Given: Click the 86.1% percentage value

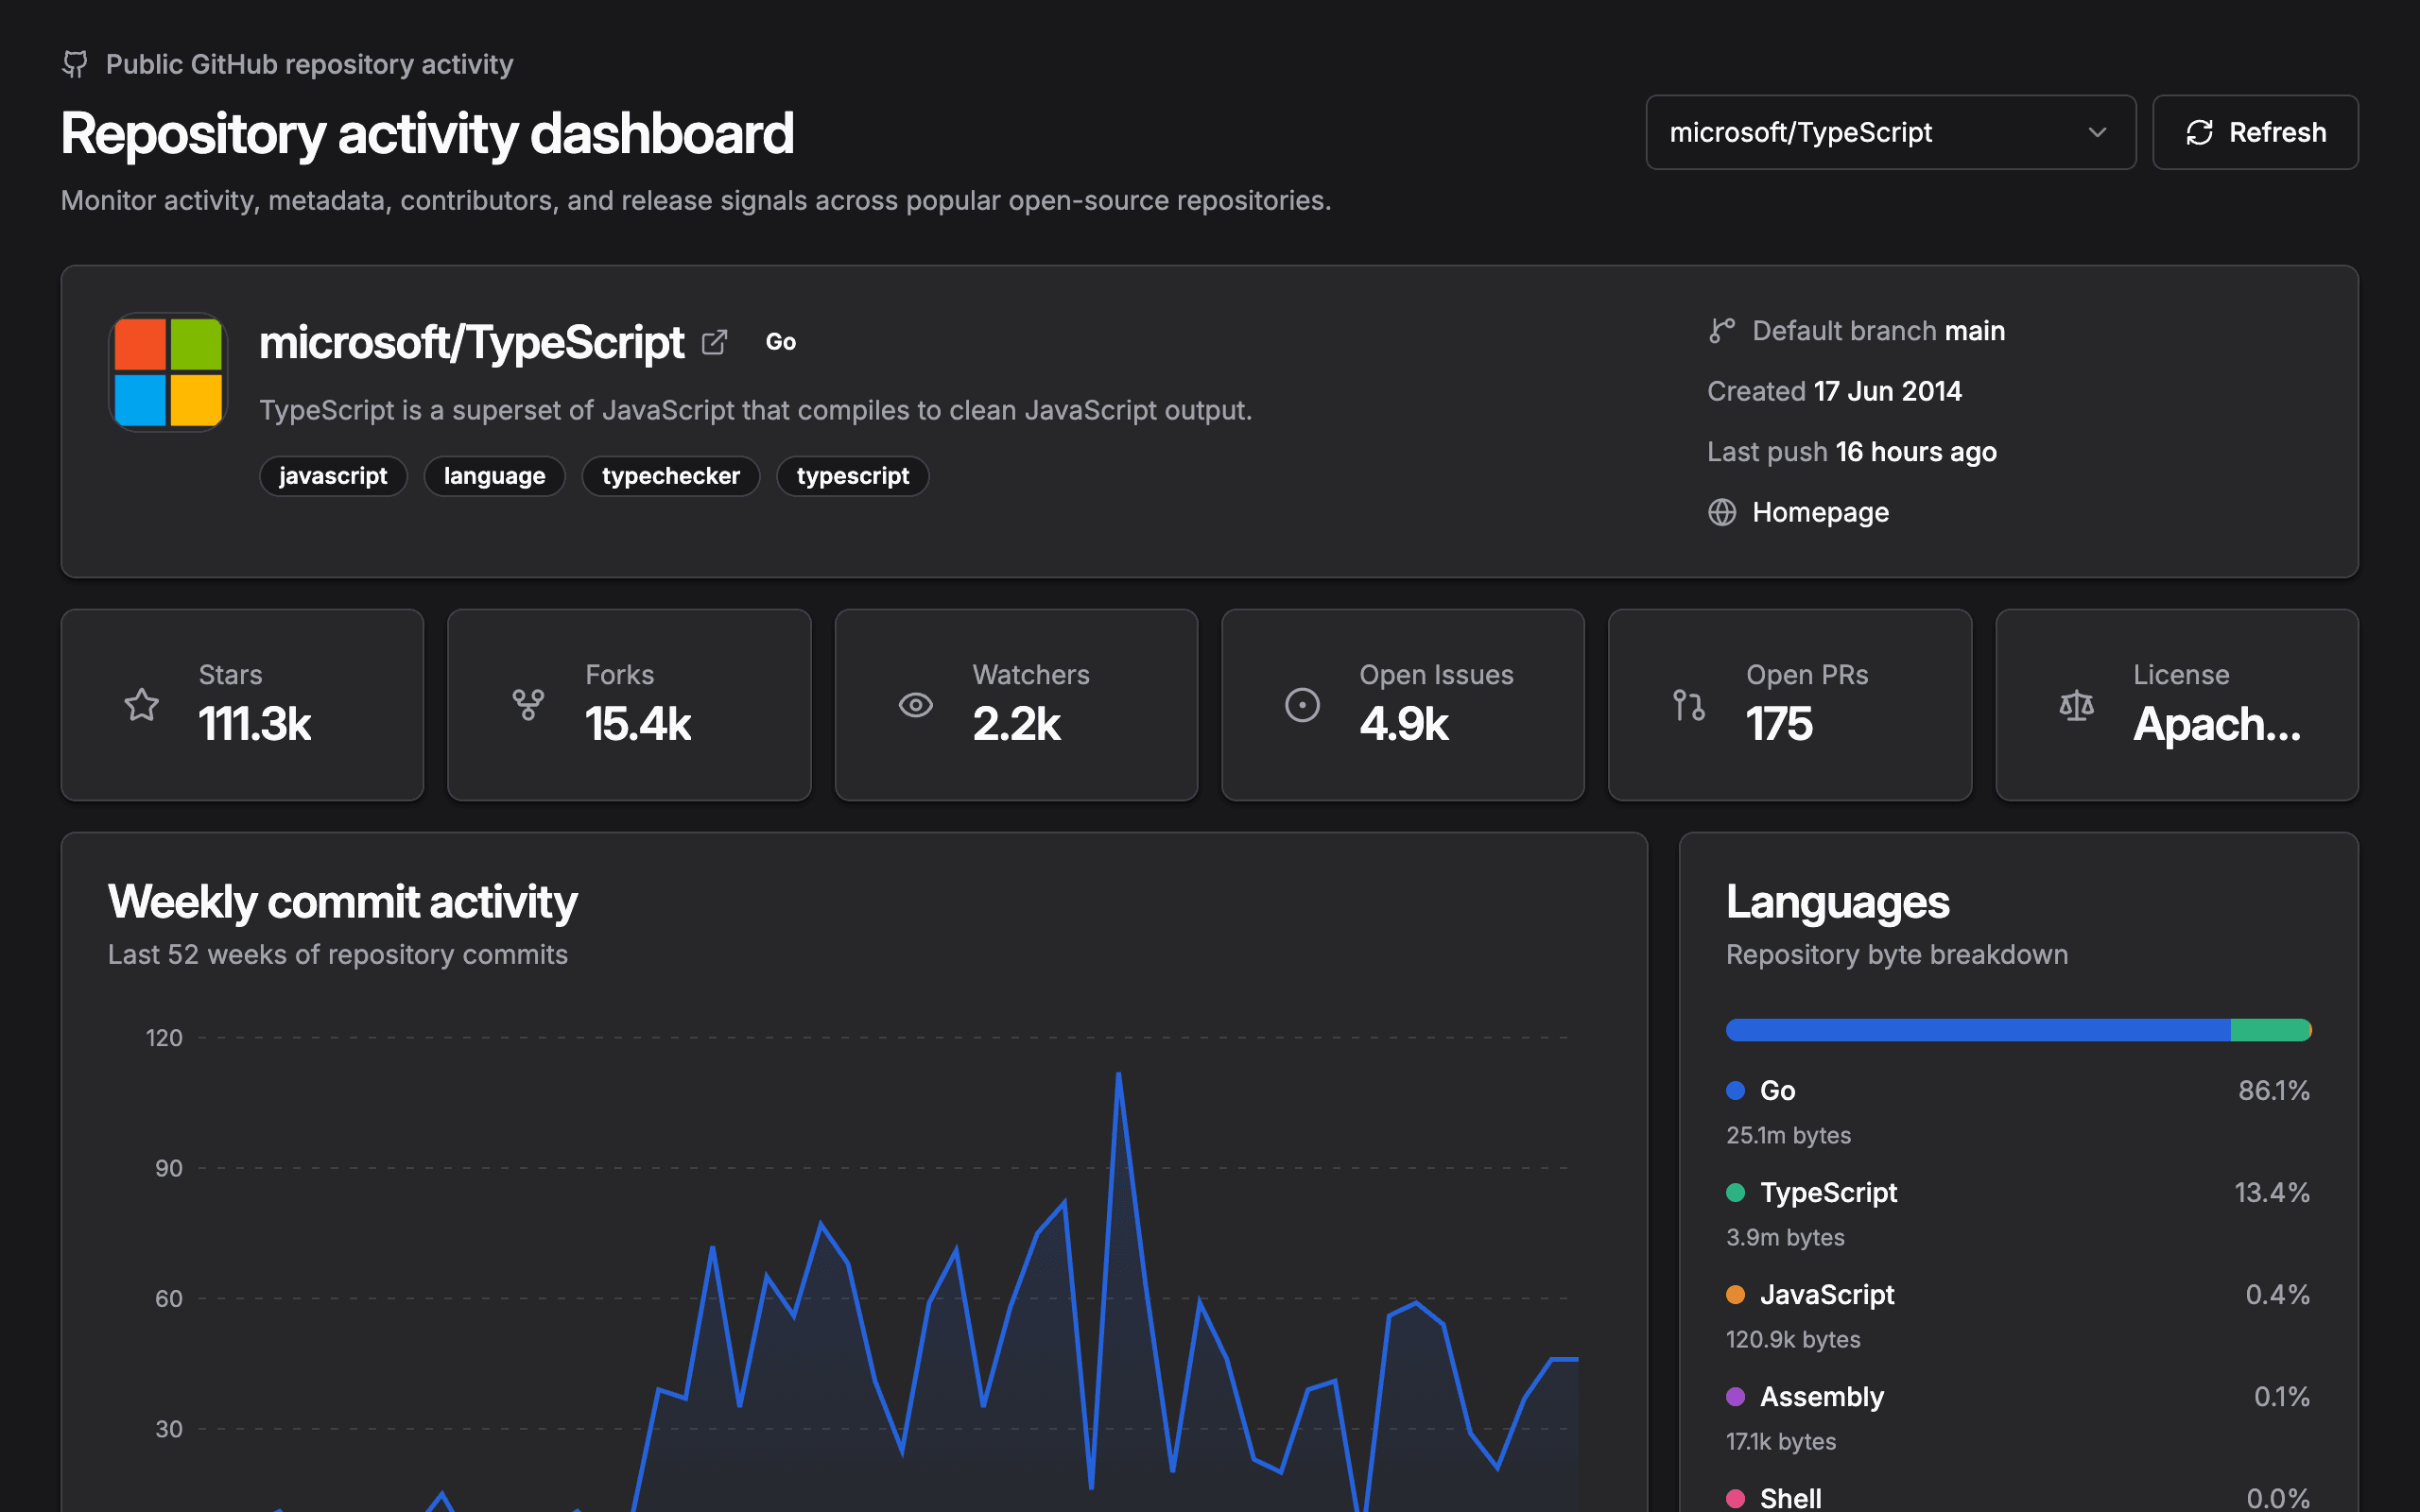Looking at the screenshot, I should pyautogui.click(x=2274, y=1090).
